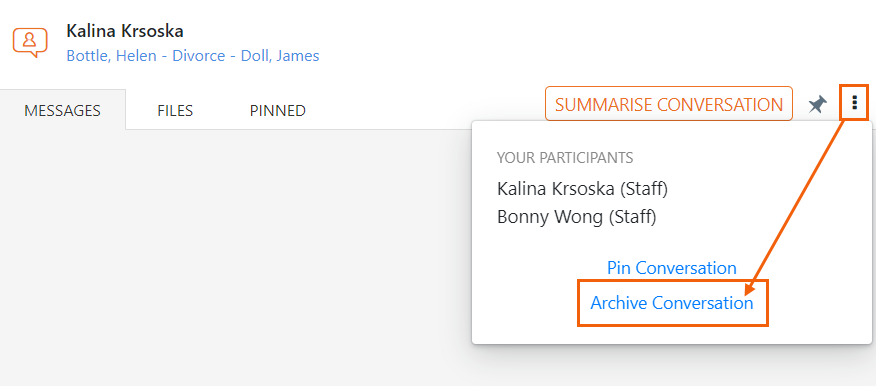Click the white header area beside the title
The width and height of the screenshot is (876, 386).
559,42
